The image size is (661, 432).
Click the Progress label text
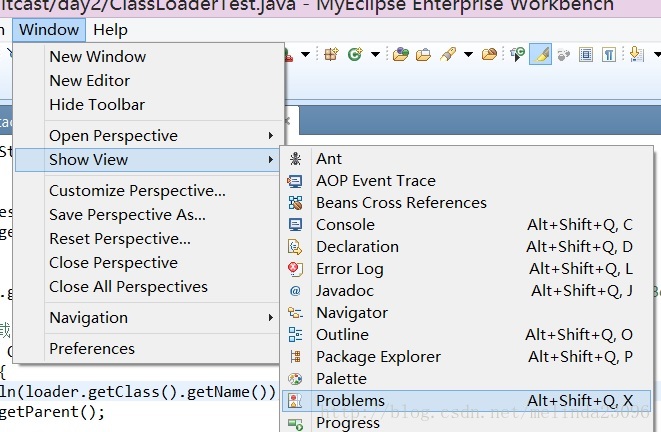[348, 423]
